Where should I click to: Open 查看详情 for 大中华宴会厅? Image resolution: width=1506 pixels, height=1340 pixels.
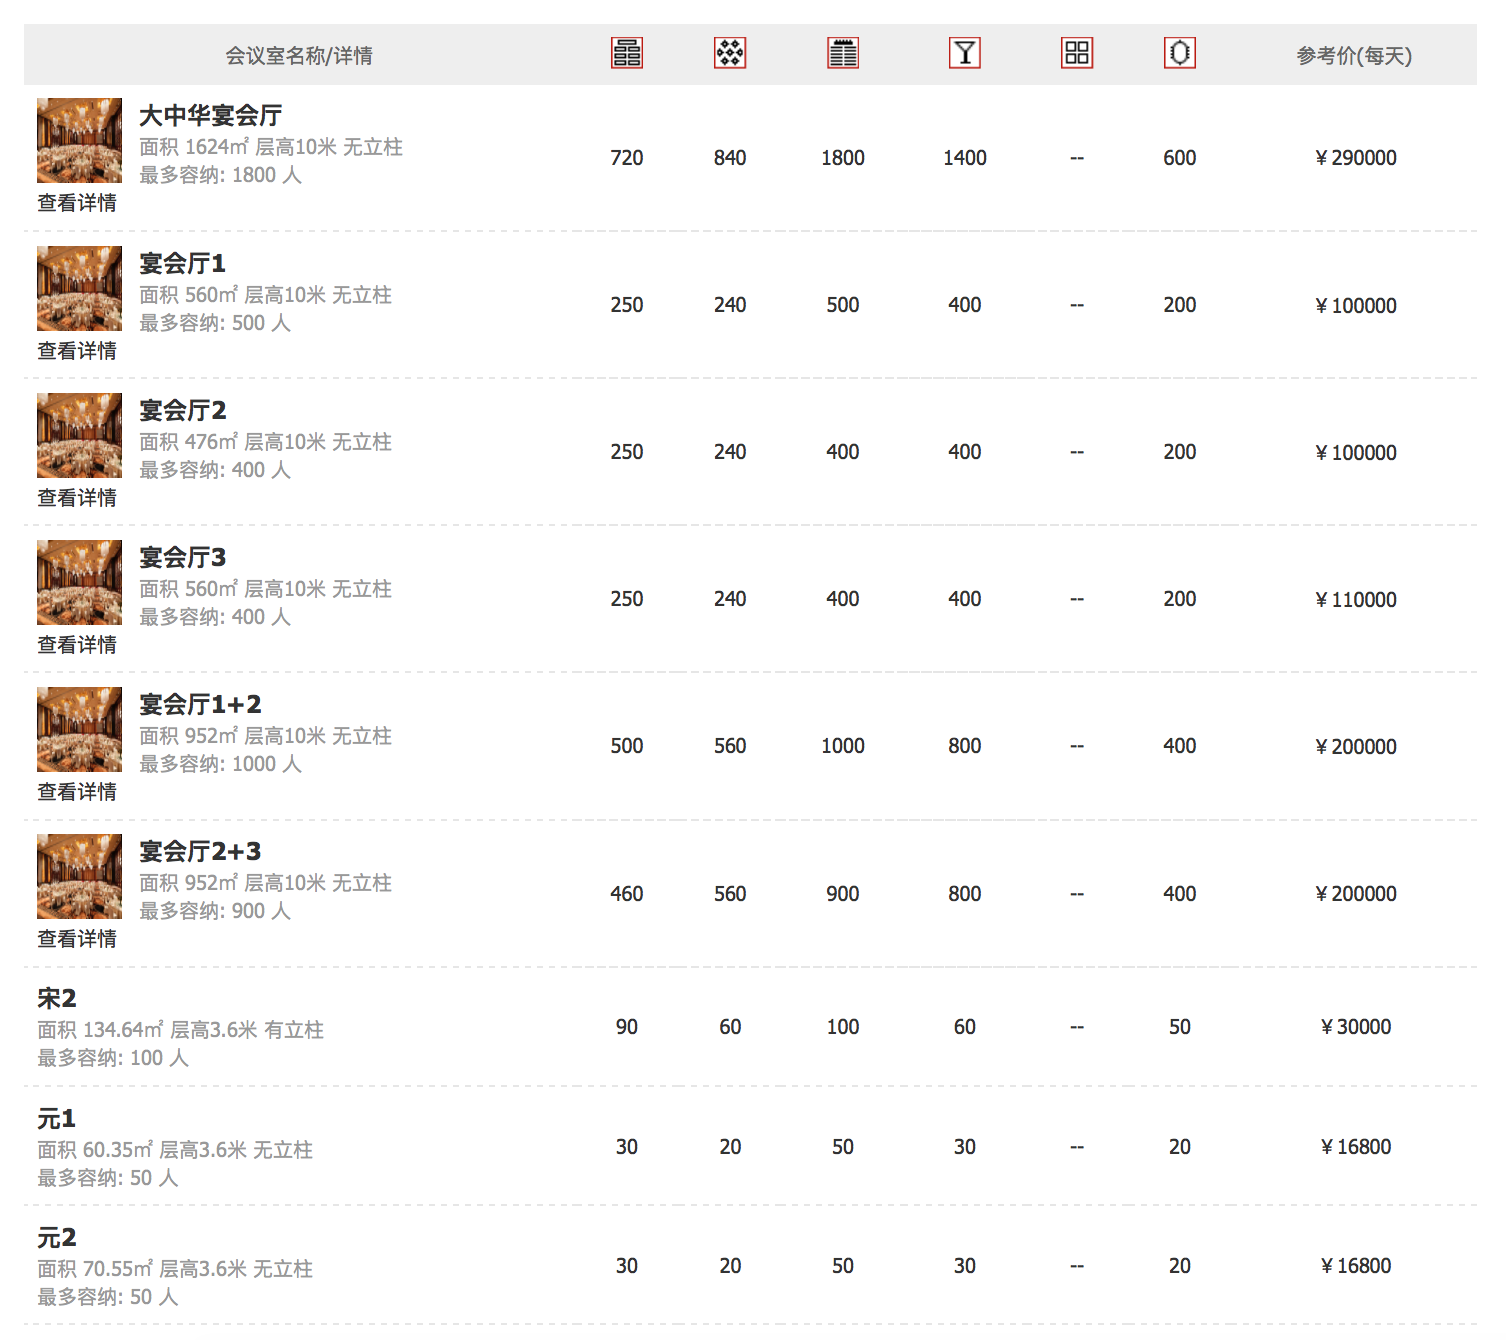point(77,203)
